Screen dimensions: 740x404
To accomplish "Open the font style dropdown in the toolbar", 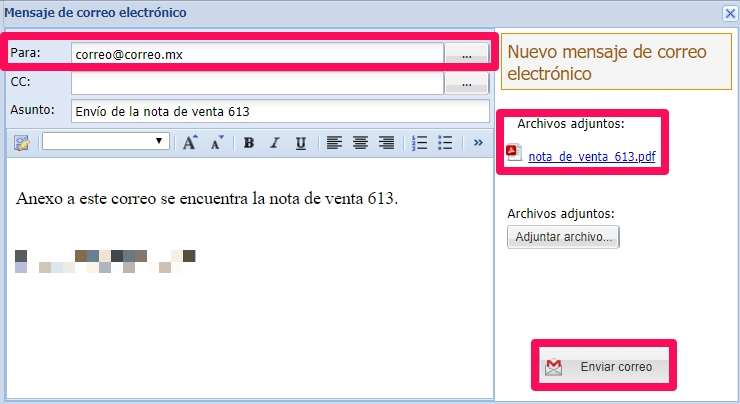I will pyautogui.click(x=106, y=141).
